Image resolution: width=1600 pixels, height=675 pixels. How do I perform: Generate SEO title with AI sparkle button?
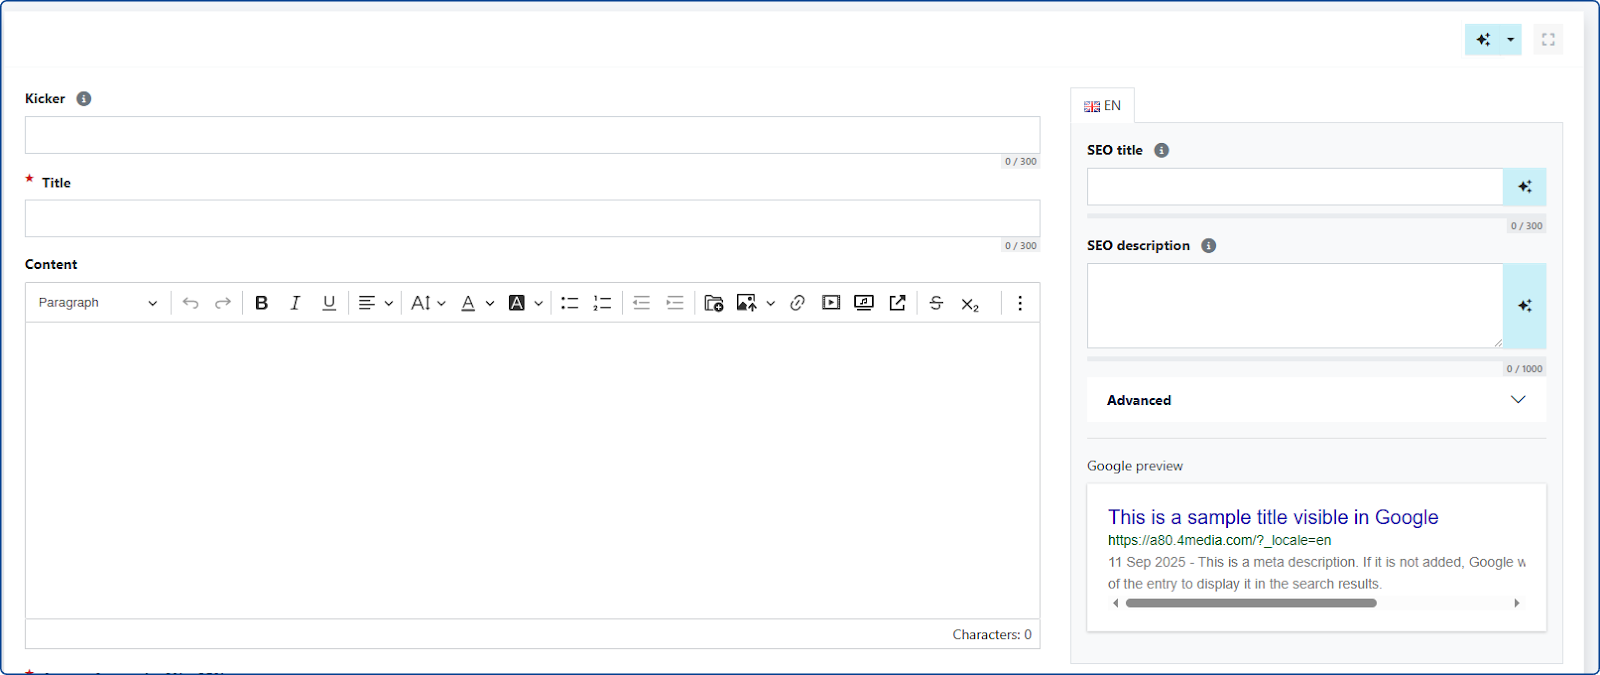click(x=1524, y=187)
